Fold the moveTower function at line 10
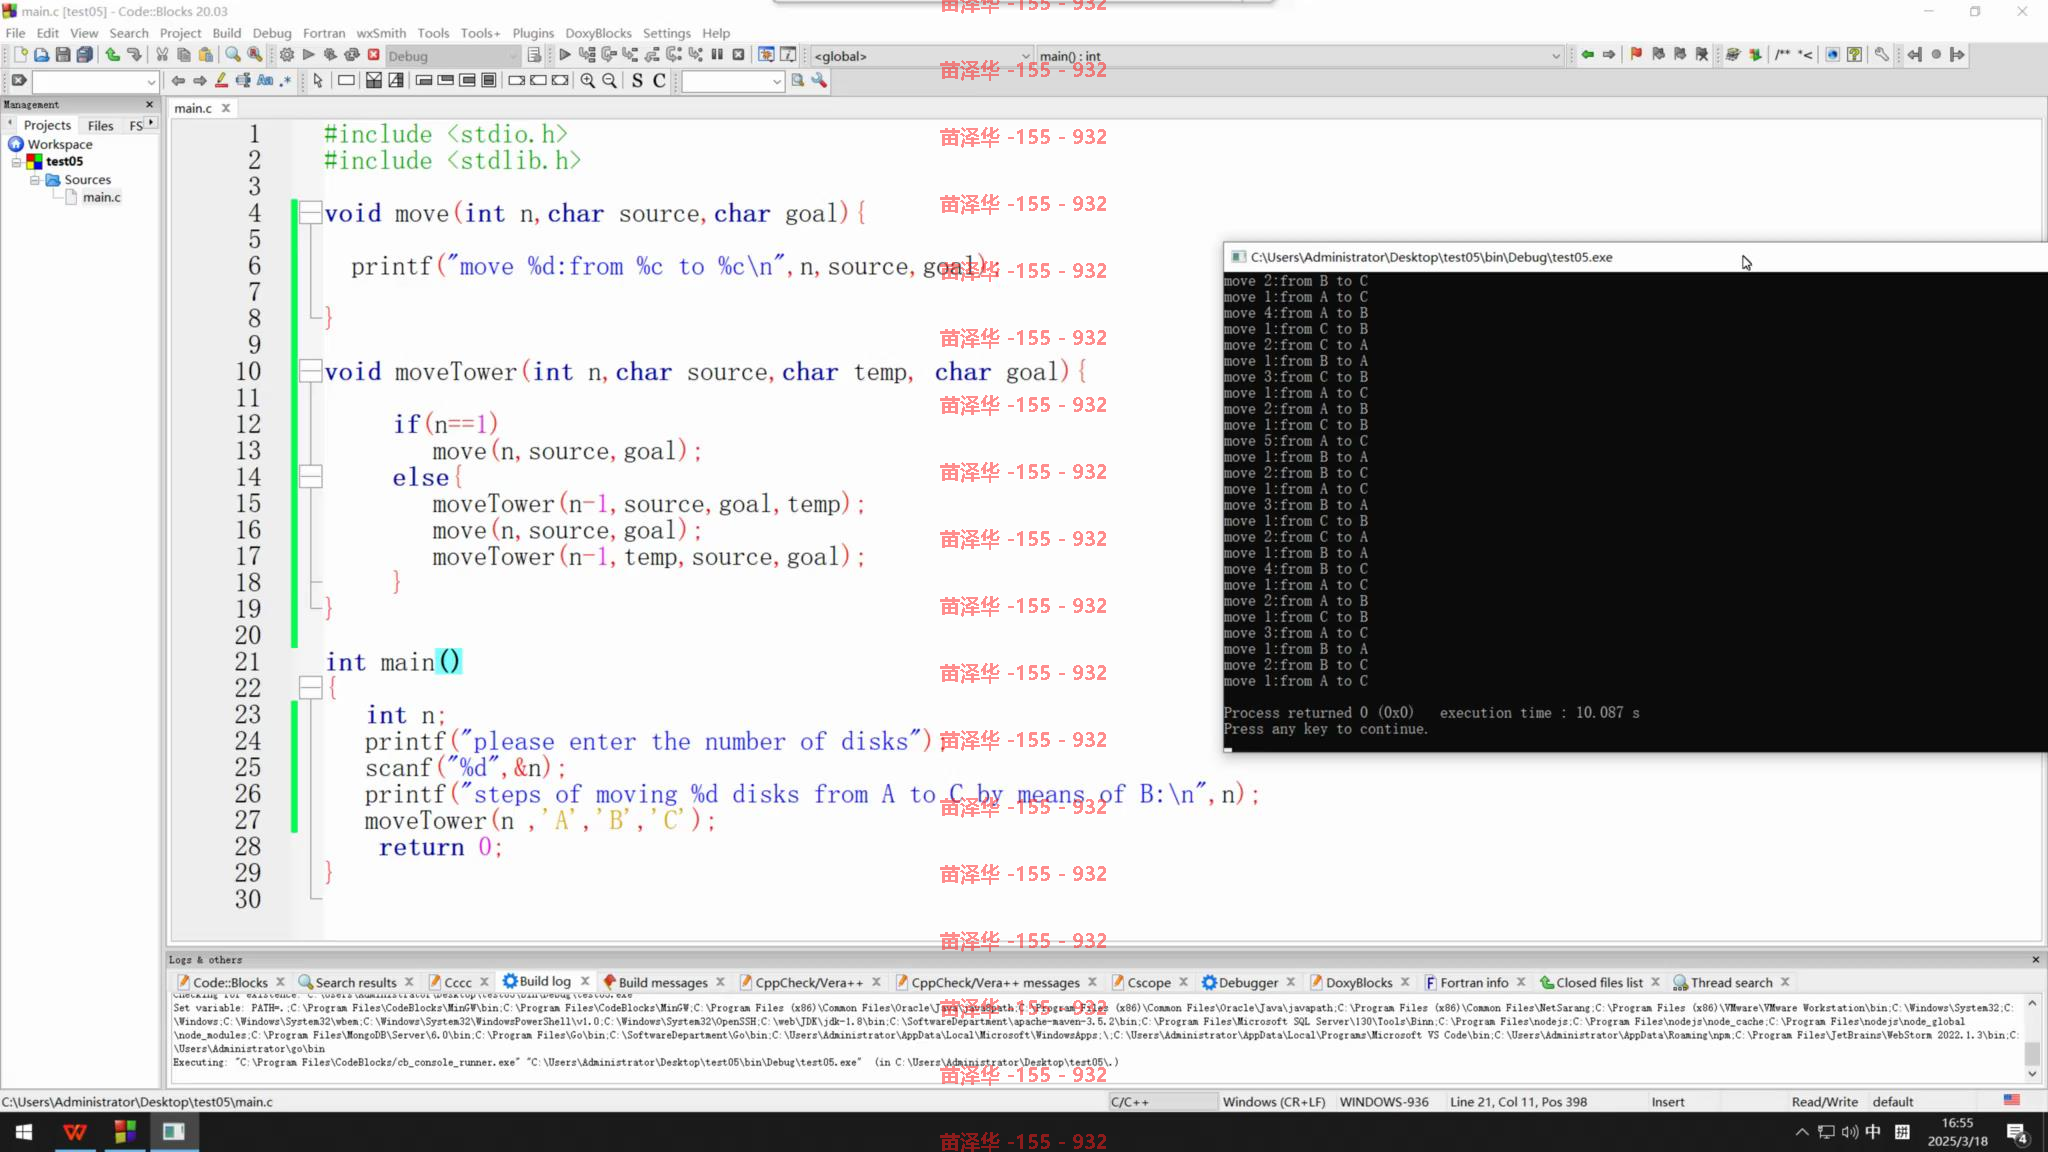2048x1152 pixels. (x=311, y=371)
